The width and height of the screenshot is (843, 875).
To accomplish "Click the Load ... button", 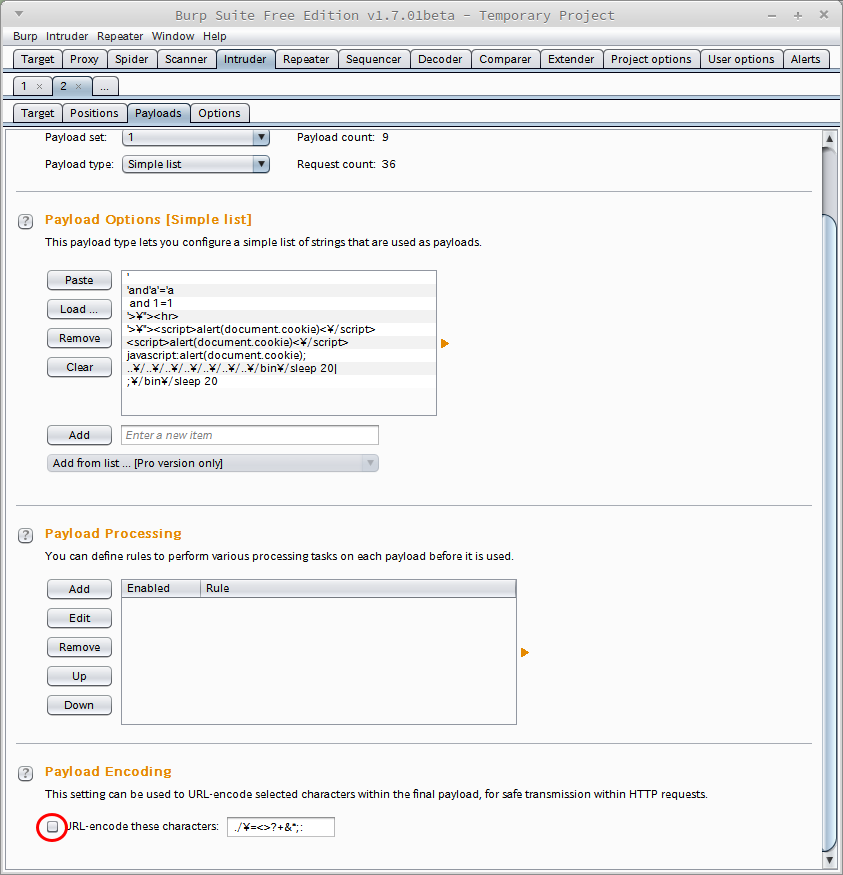I will [79, 309].
